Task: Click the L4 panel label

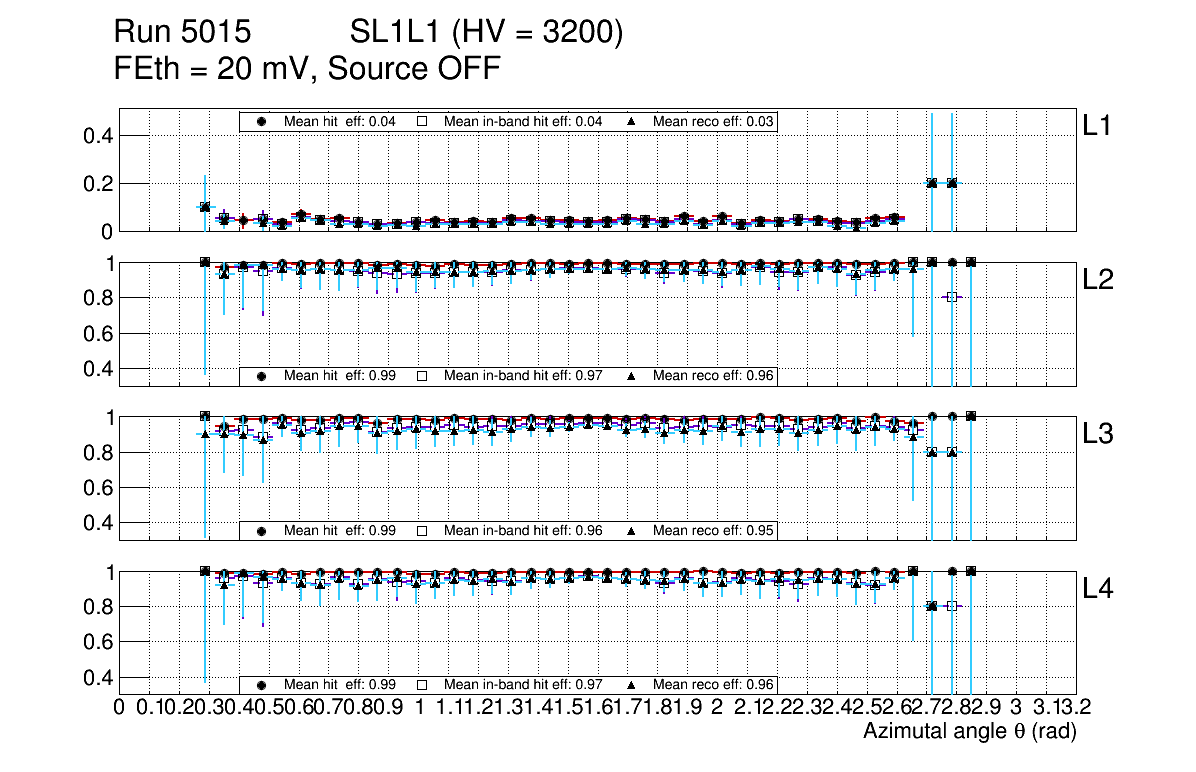Action: tap(1100, 589)
